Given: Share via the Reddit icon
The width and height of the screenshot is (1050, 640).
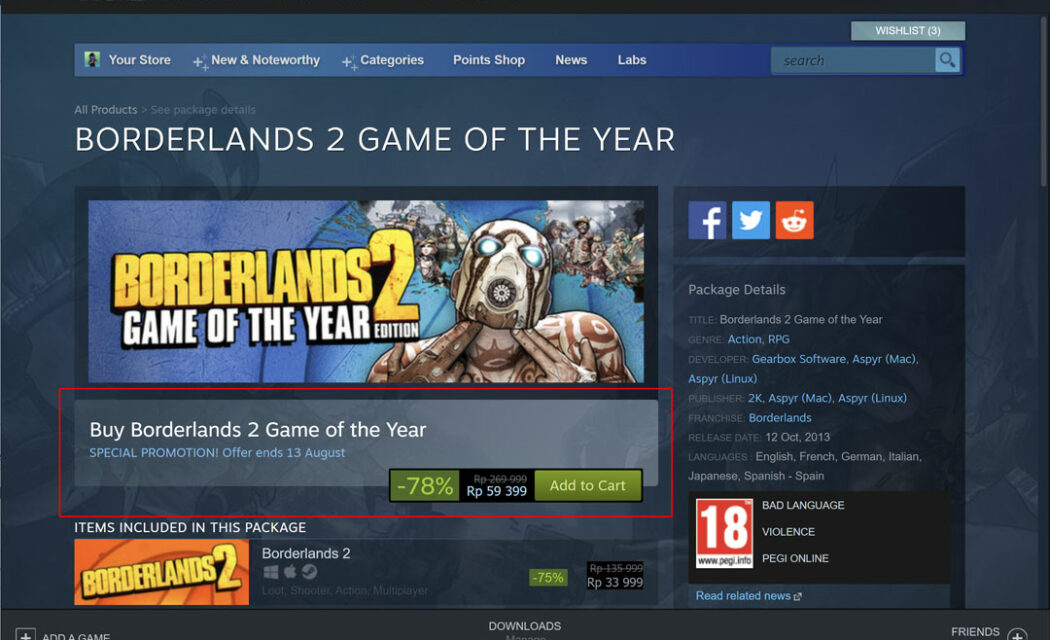Looking at the screenshot, I should 794,220.
